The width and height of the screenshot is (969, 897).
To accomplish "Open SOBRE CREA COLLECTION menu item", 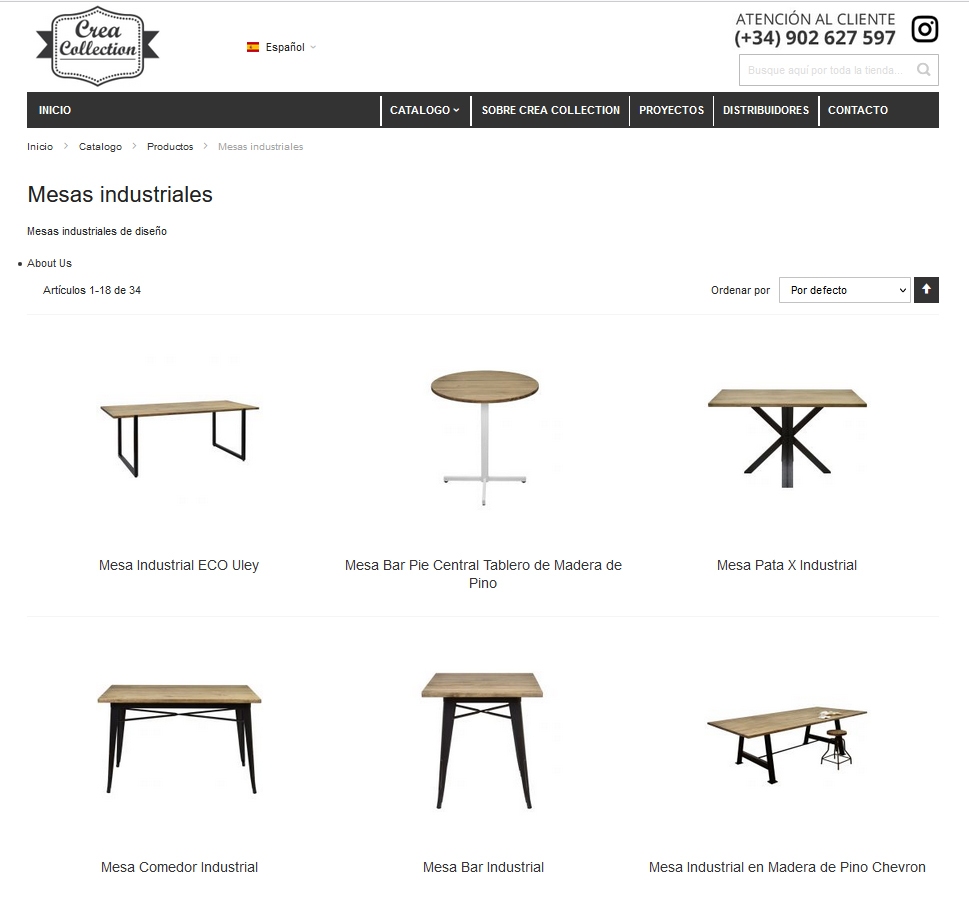I will [x=551, y=110].
